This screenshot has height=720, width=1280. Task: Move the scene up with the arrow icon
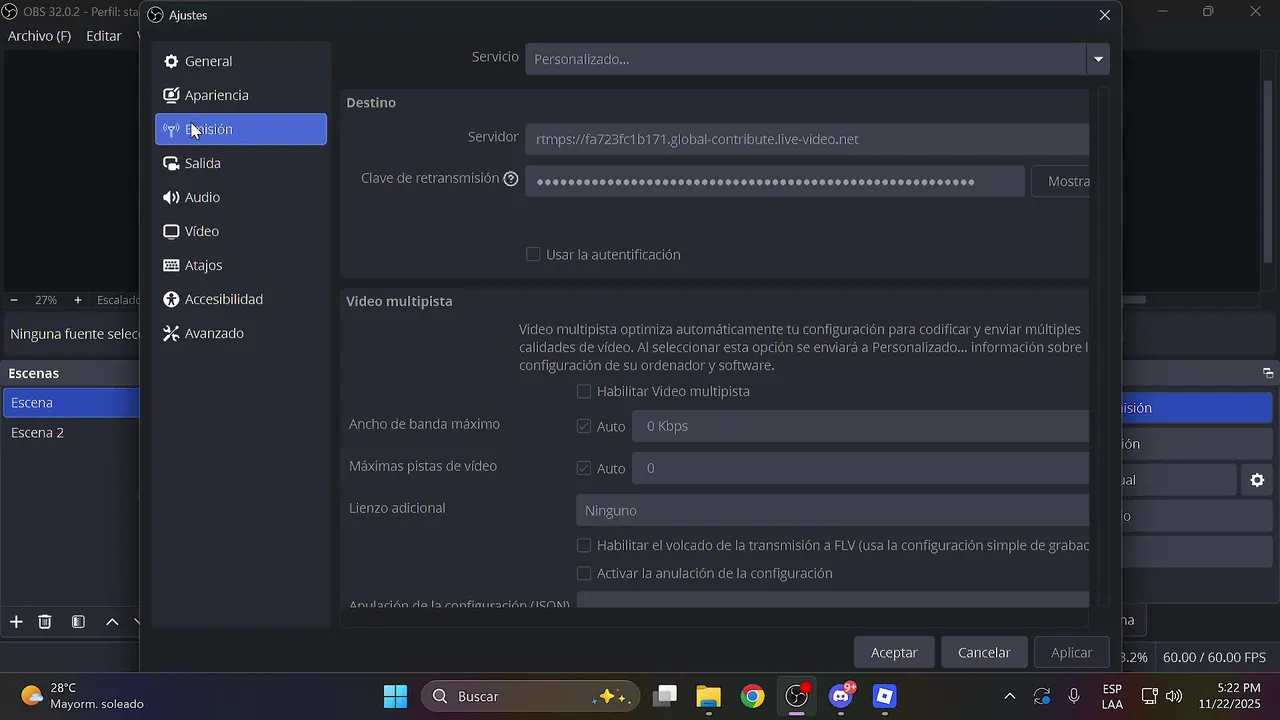112,622
